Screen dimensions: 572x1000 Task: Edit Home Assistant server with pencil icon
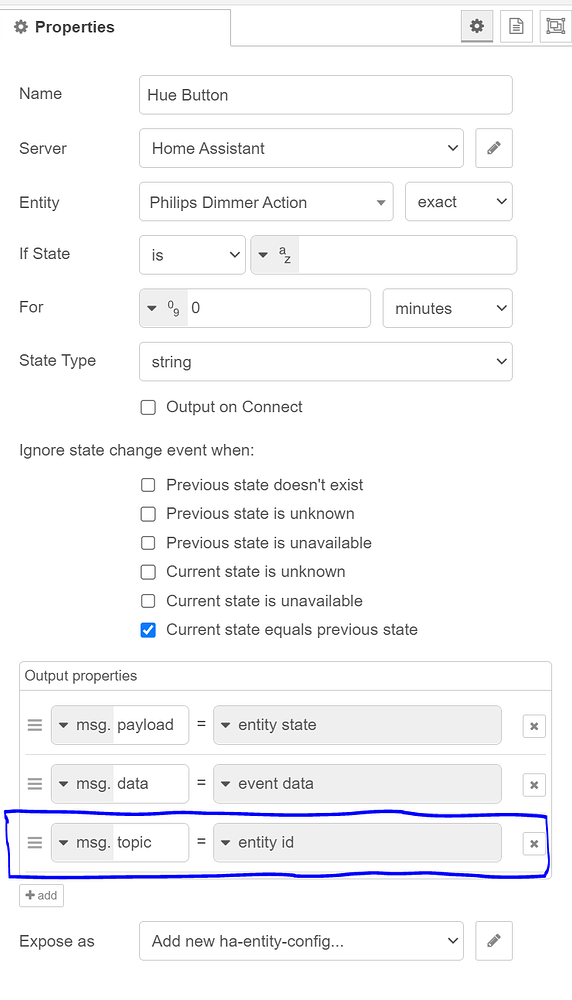click(494, 149)
